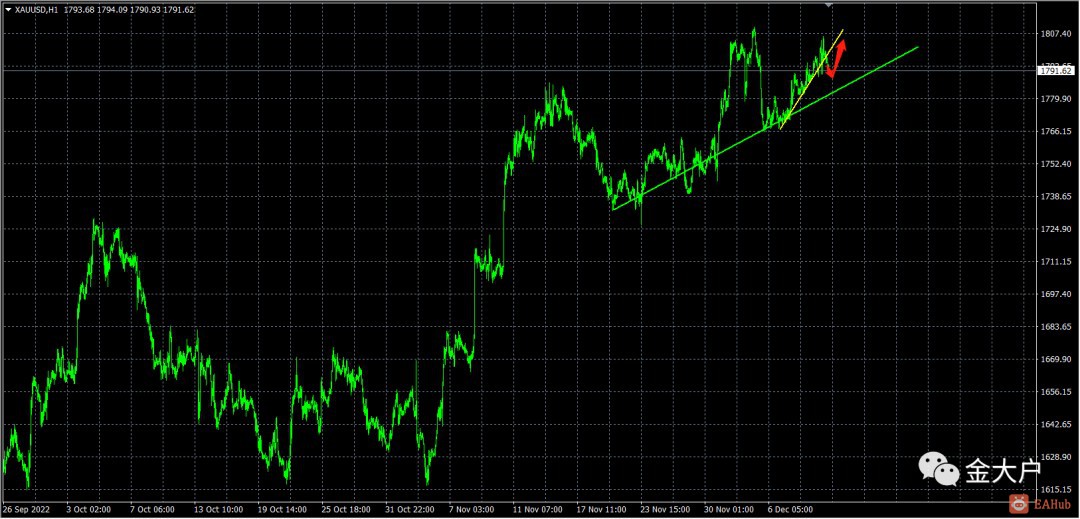The image size is (1080, 519).
Task: Click the gray chart shift marker on top edge
Action: click(x=829, y=5)
